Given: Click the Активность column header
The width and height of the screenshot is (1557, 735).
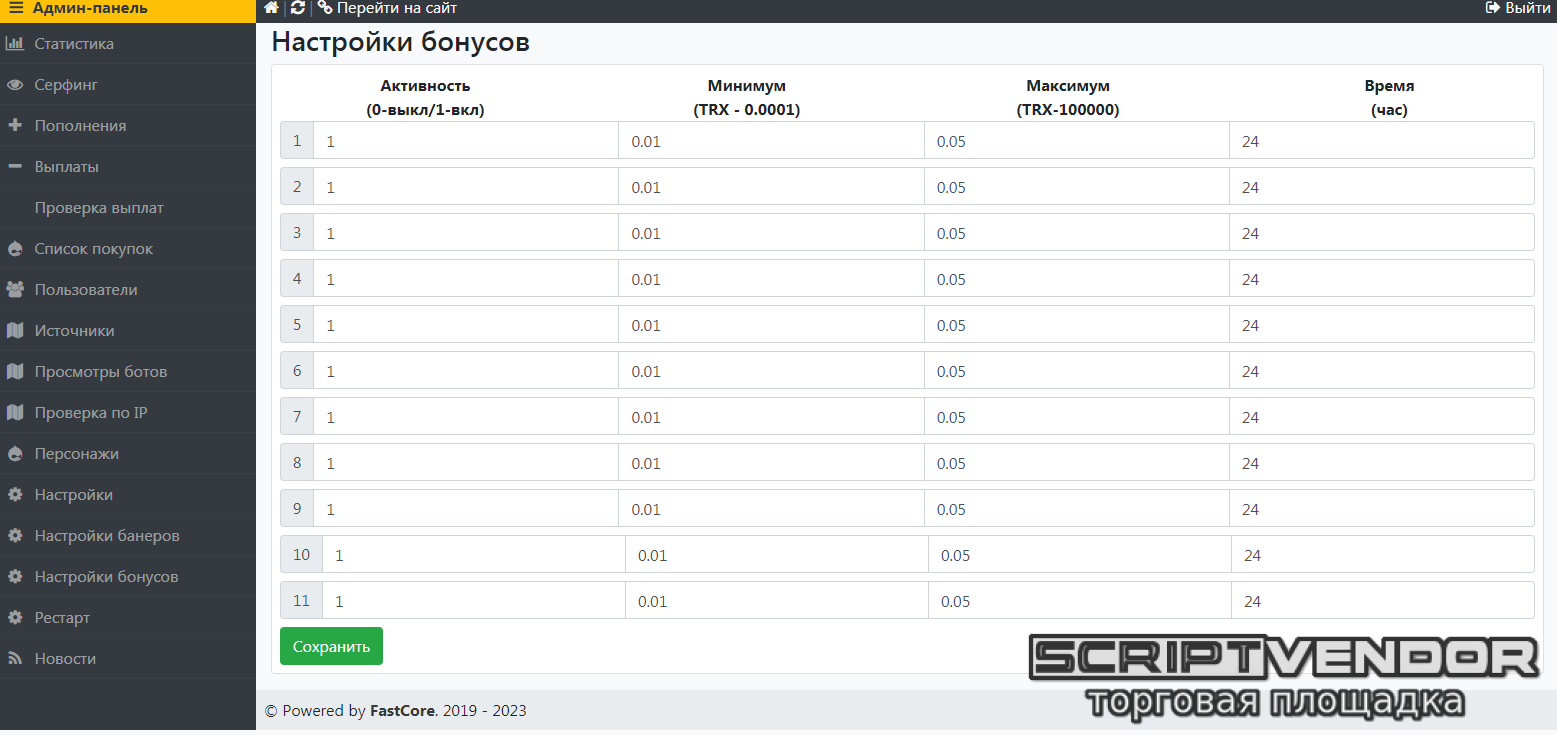Looking at the screenshot, I should click(x=425, y=98).
